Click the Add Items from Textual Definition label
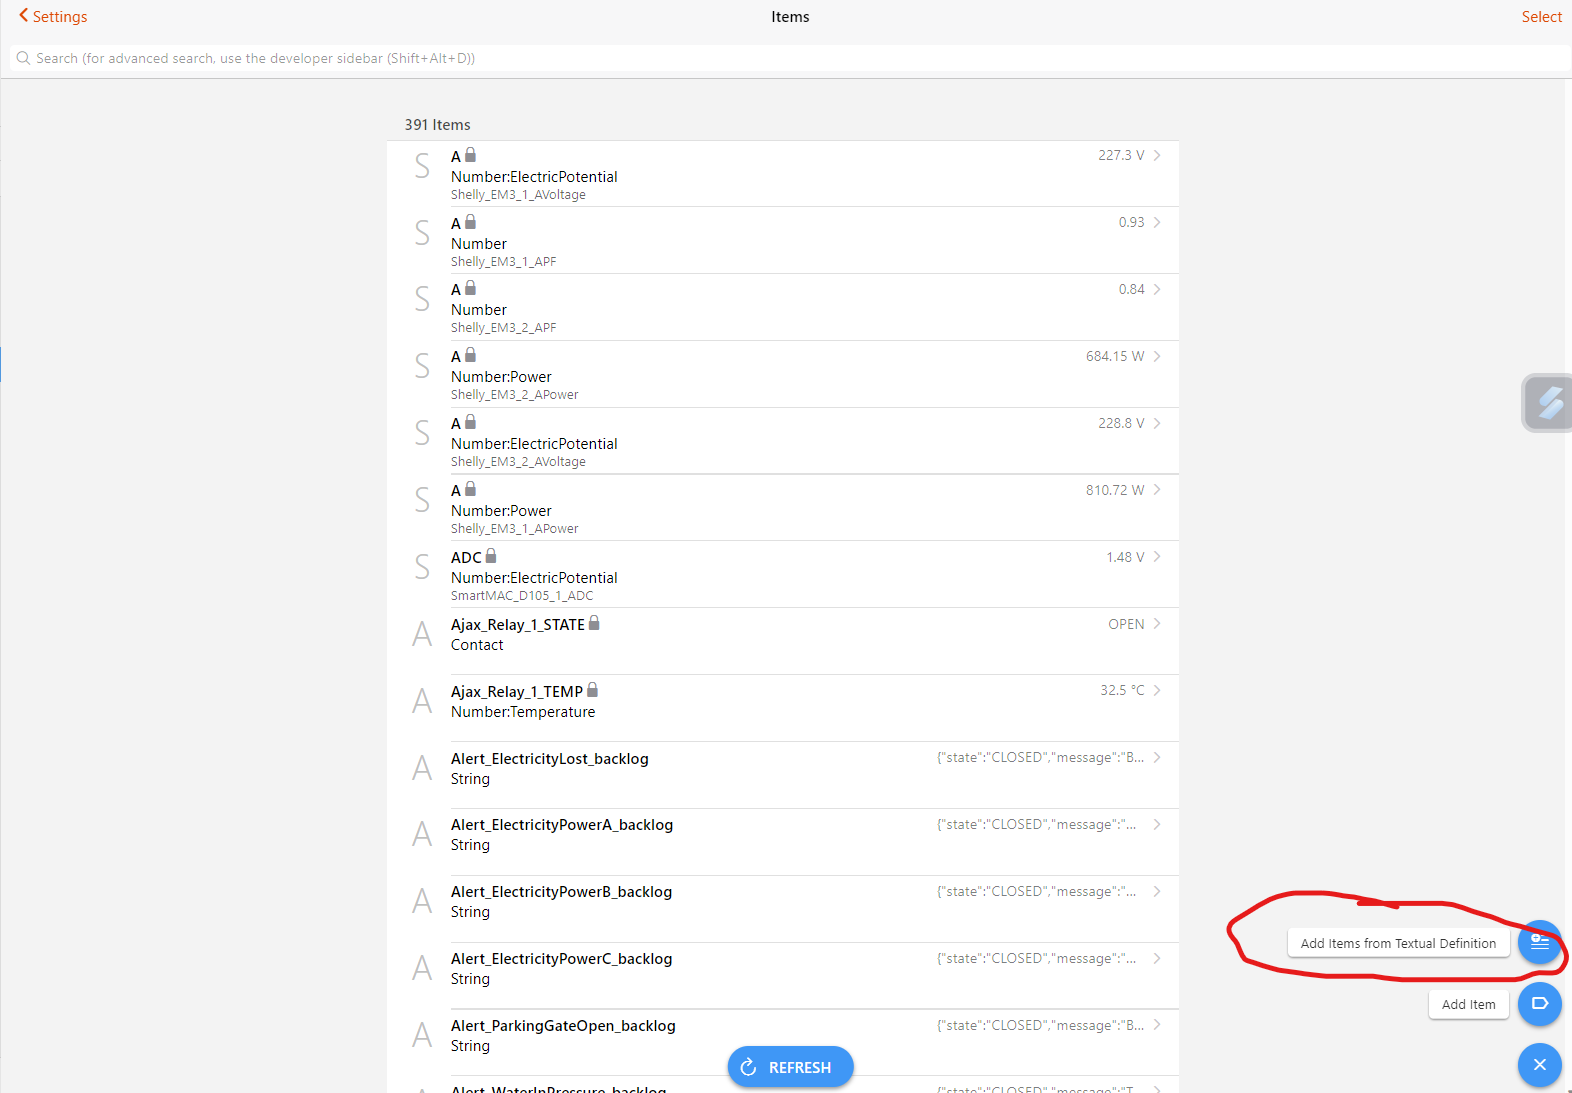1572x1093 pixels. click(1398, 943)
